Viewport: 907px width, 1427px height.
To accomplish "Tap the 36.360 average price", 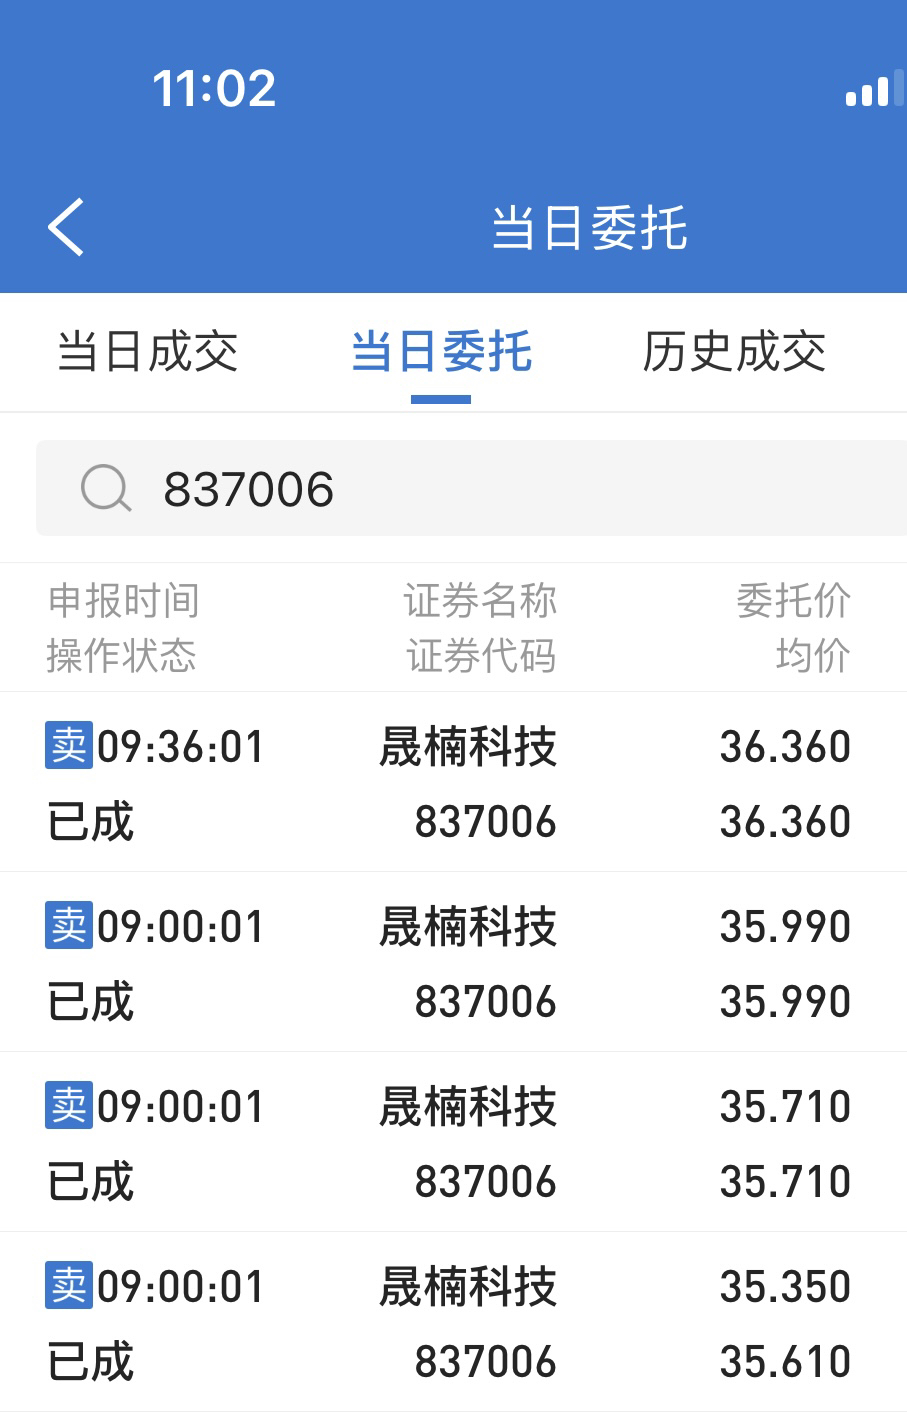I will tap(785, 822).
